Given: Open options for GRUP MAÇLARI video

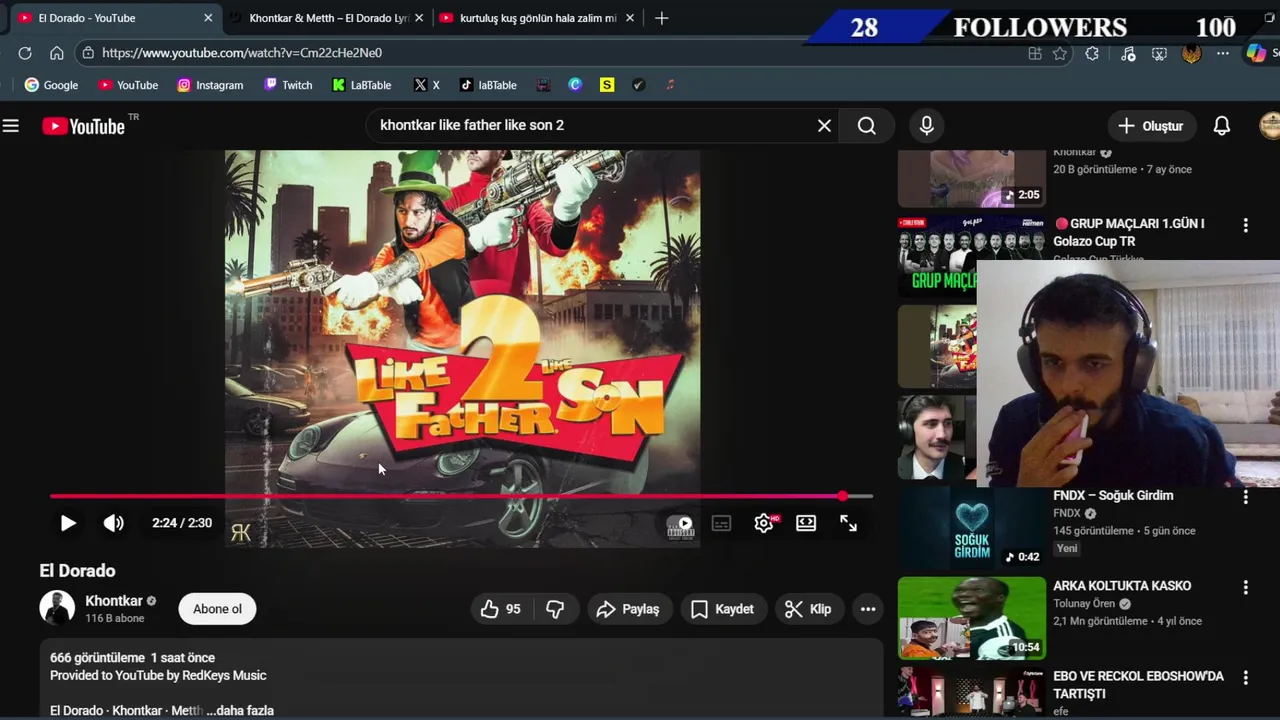Looking at the screenshot, I should pyautogui.click(x=1246, y=225).
